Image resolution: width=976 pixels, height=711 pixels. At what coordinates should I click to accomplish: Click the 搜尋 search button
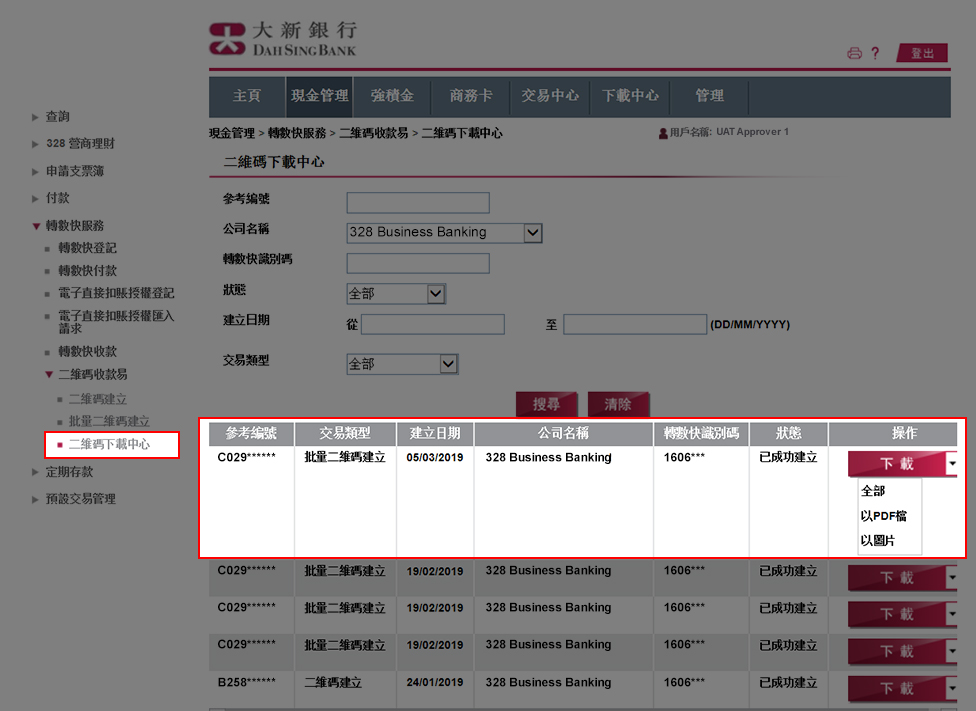[546, 404]
